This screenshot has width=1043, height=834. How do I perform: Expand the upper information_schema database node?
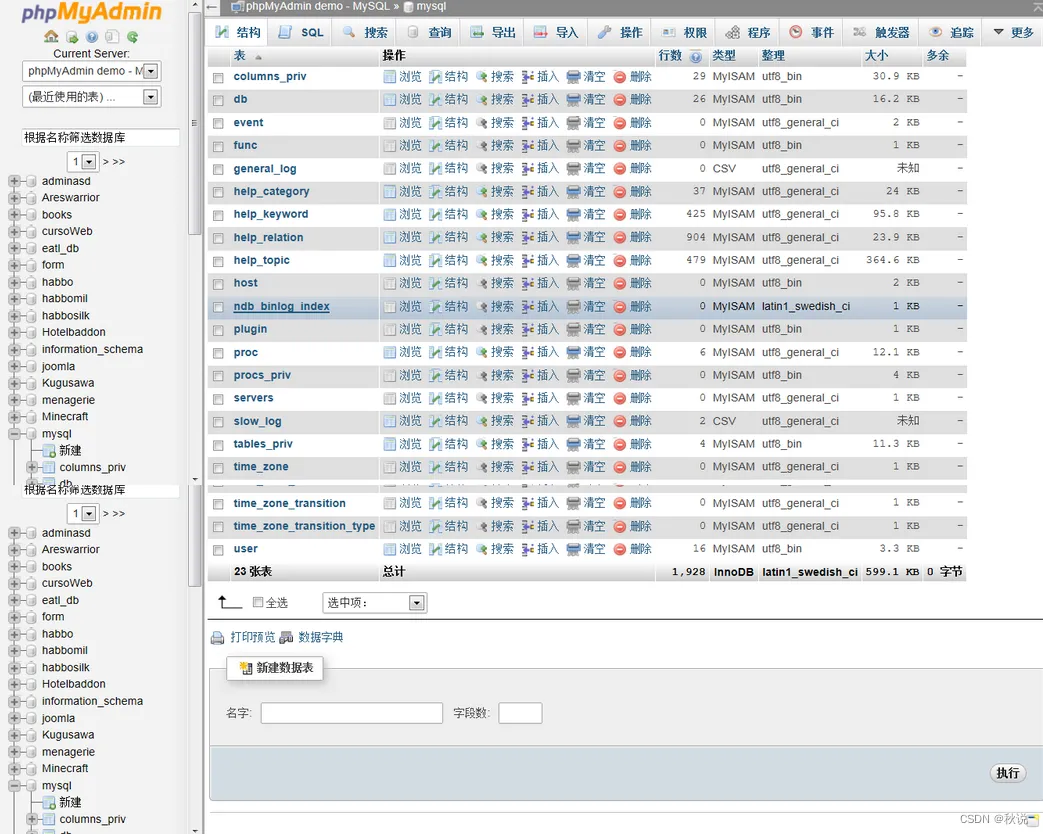tap(14, 349)
